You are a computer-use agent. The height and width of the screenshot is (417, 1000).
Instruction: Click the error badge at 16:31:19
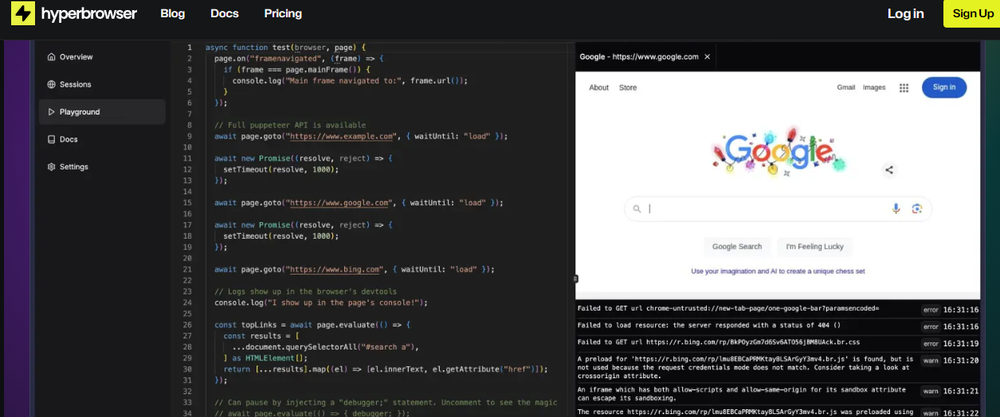(x=930, y=343)
